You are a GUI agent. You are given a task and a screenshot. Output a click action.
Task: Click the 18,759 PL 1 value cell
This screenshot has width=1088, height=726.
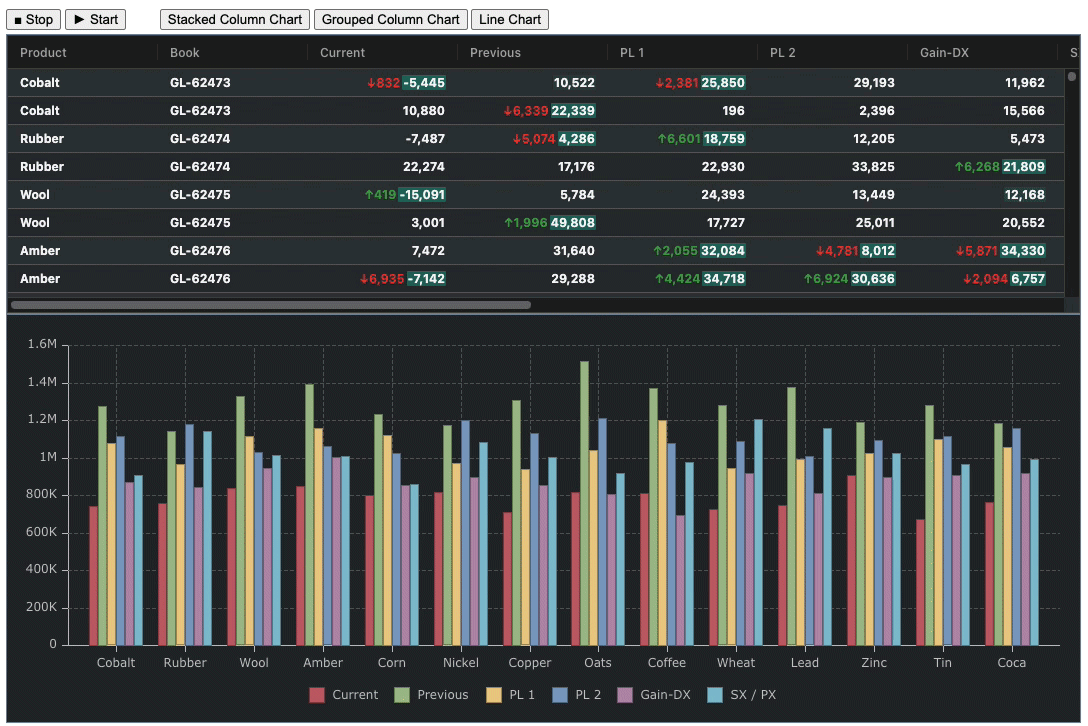click(682, 139)
